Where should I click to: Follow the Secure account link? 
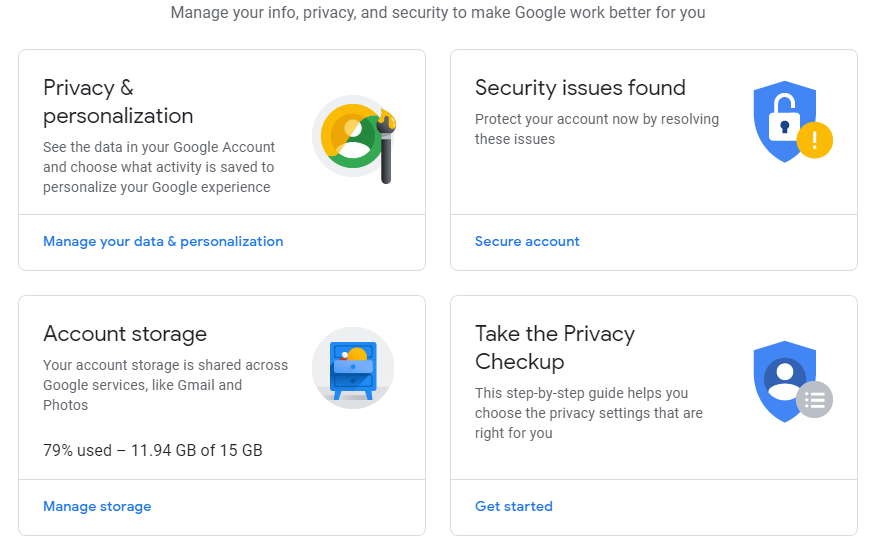click(527, 241)
